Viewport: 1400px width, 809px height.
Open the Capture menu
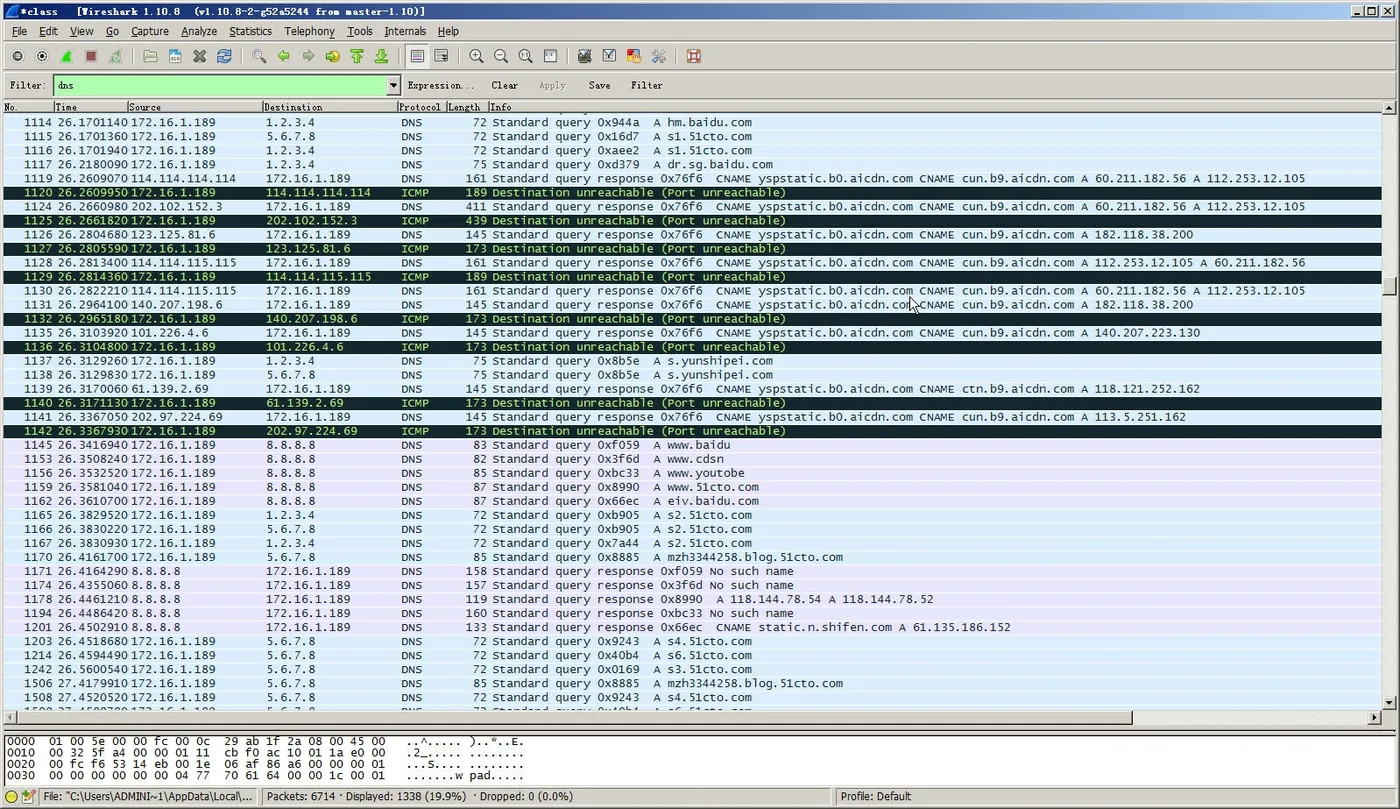tap(150, 31)
